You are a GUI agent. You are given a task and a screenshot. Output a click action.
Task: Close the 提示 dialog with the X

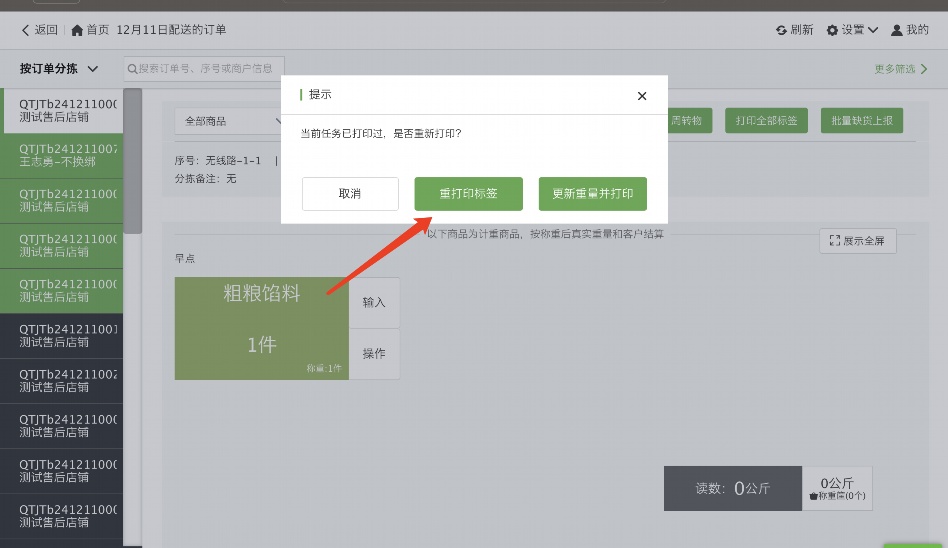pos(642,96)
